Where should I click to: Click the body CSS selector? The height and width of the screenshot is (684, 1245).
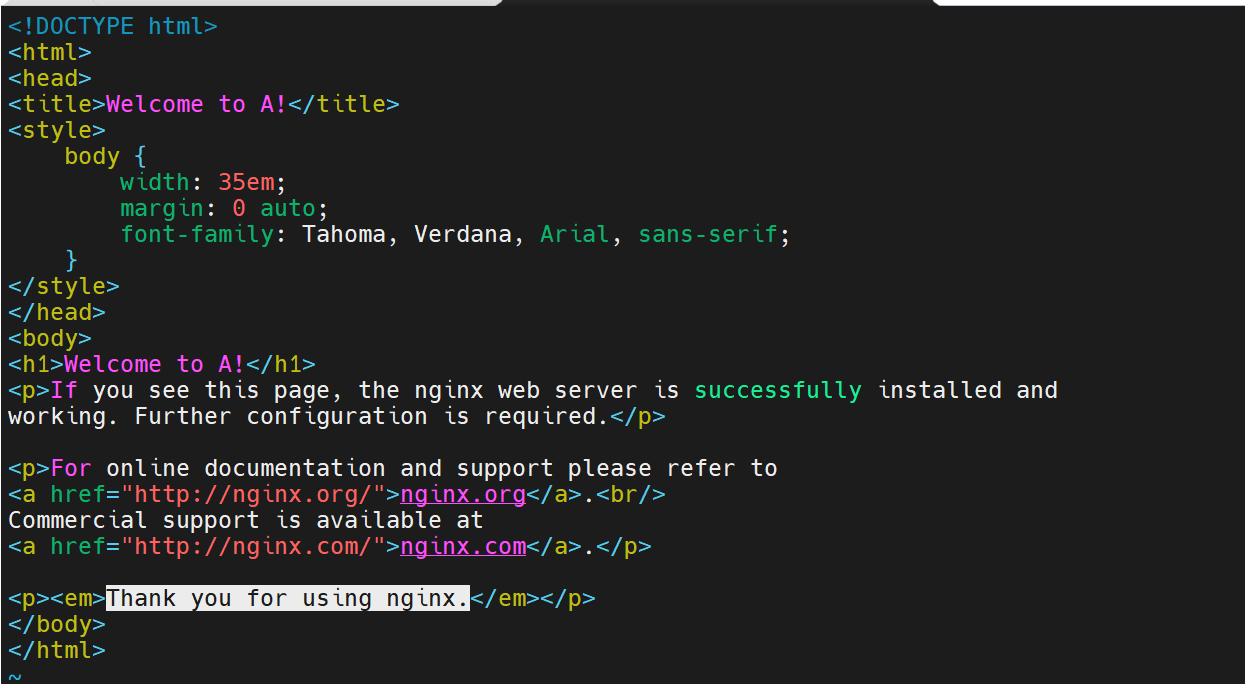[x=91, y=156]
